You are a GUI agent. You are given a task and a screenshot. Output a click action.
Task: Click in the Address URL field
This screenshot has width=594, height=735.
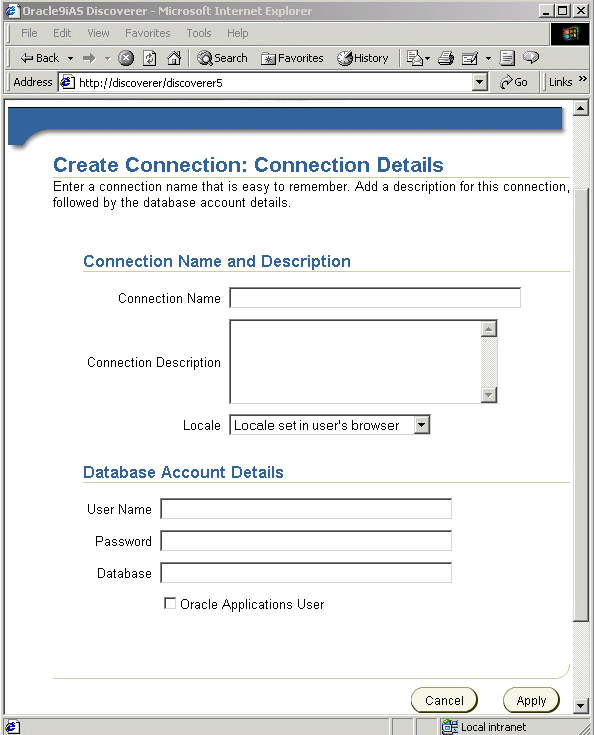click(274, 82)
